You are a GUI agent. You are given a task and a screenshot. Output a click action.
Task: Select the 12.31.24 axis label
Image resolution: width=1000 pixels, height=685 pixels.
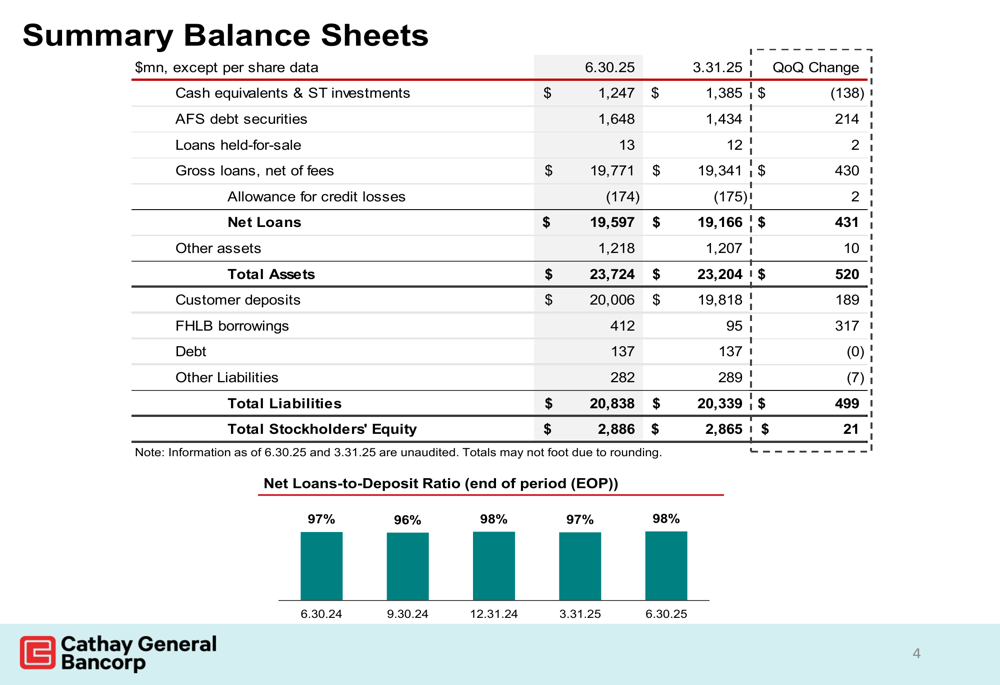click(x=494, y=614)
